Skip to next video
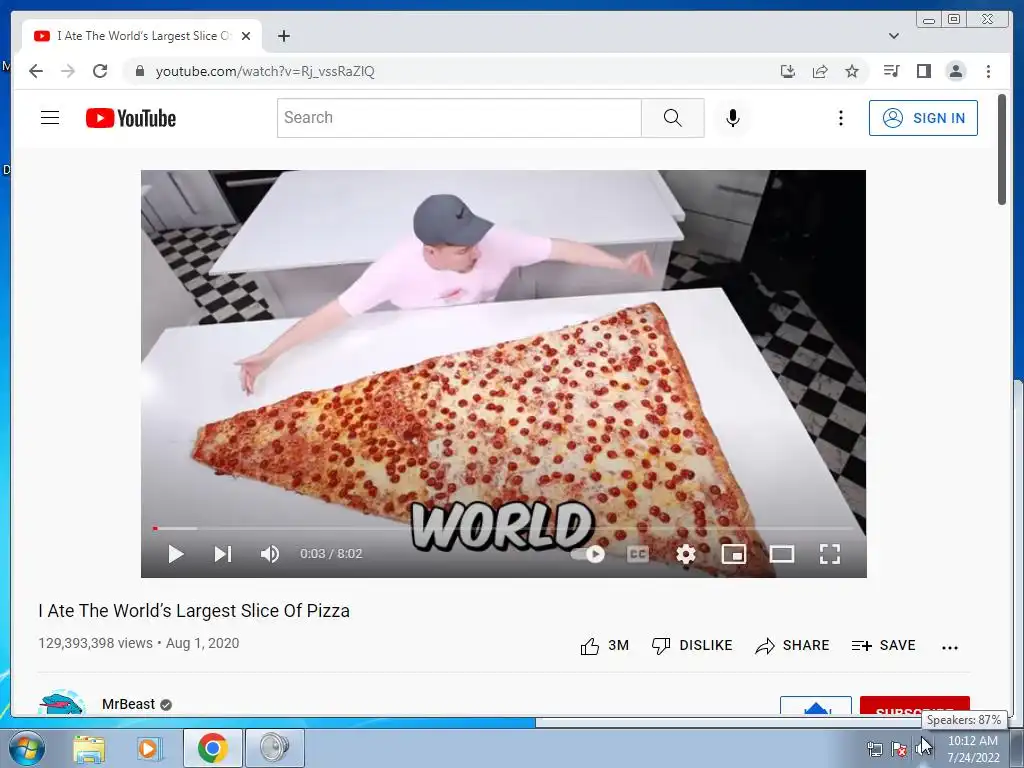Viewport: 1024px width, 768px height. (223, 554)
